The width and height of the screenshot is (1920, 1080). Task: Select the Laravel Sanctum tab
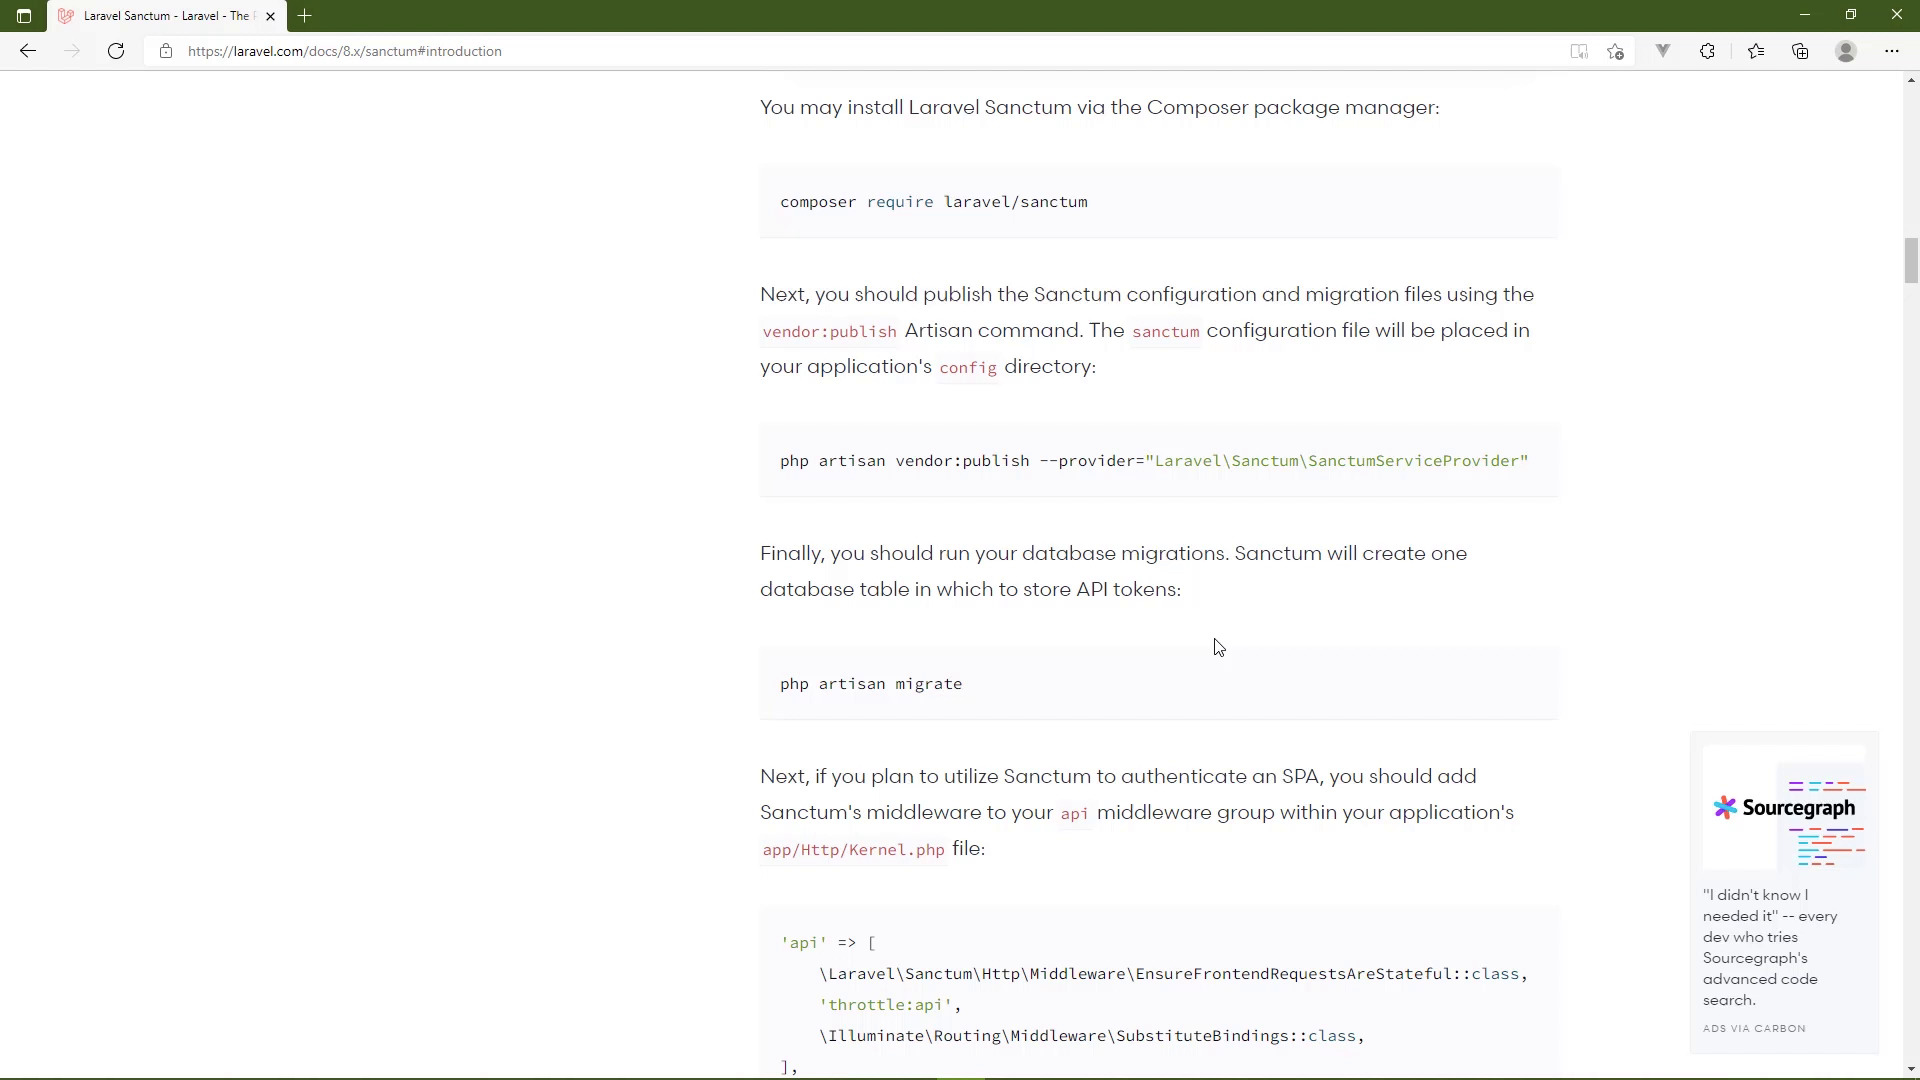click(166, 16)
